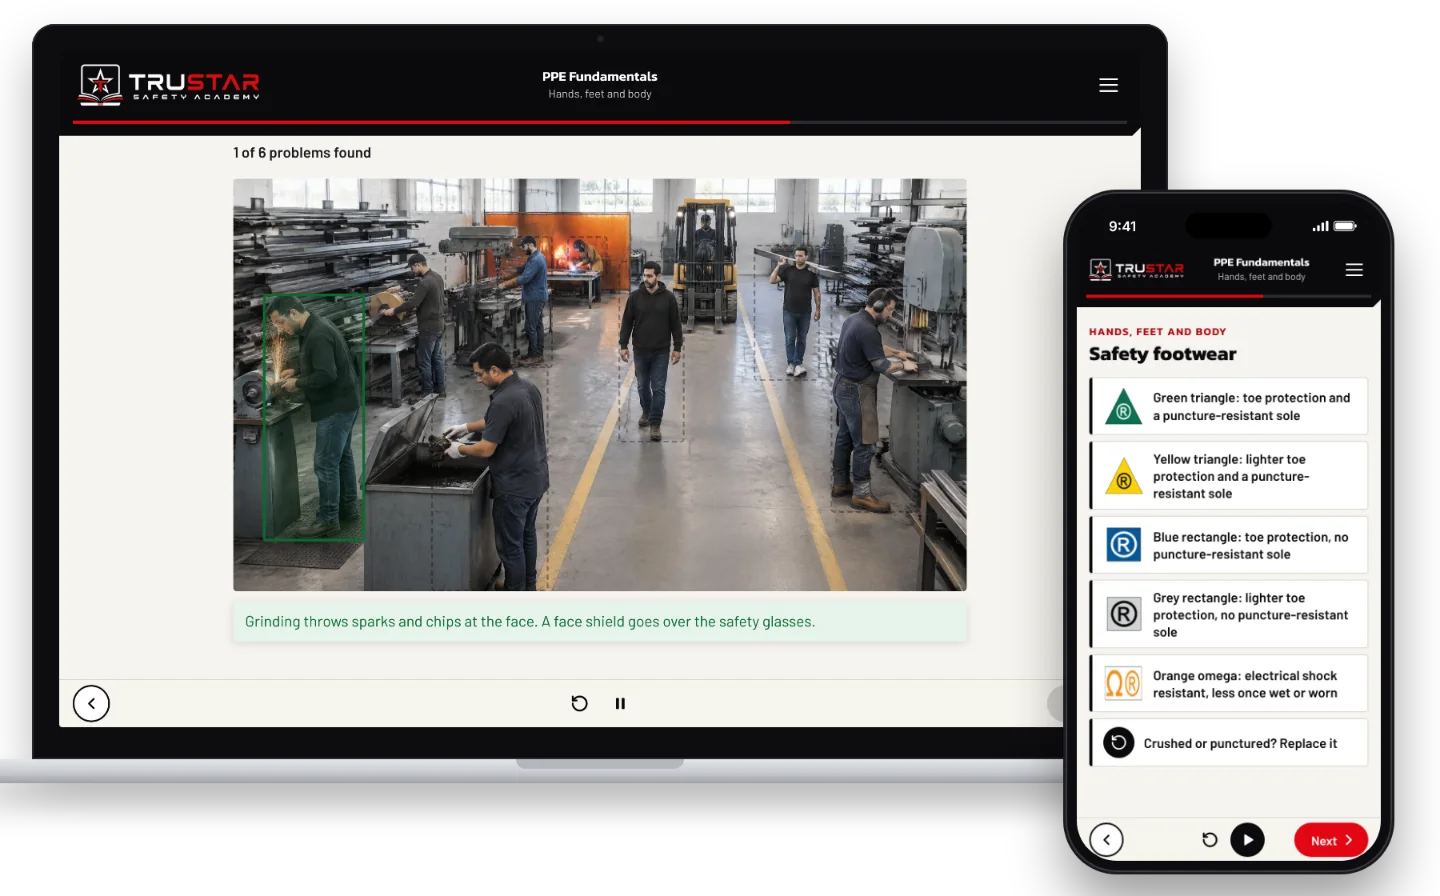
Task: Click the phone's back arrow button
Action: point(1106,840)
